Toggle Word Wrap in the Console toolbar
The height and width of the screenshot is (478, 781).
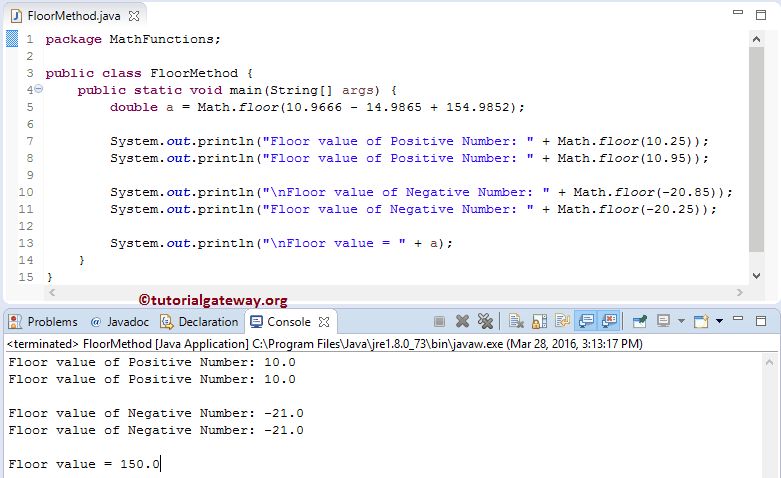click(x=563, y=322)
